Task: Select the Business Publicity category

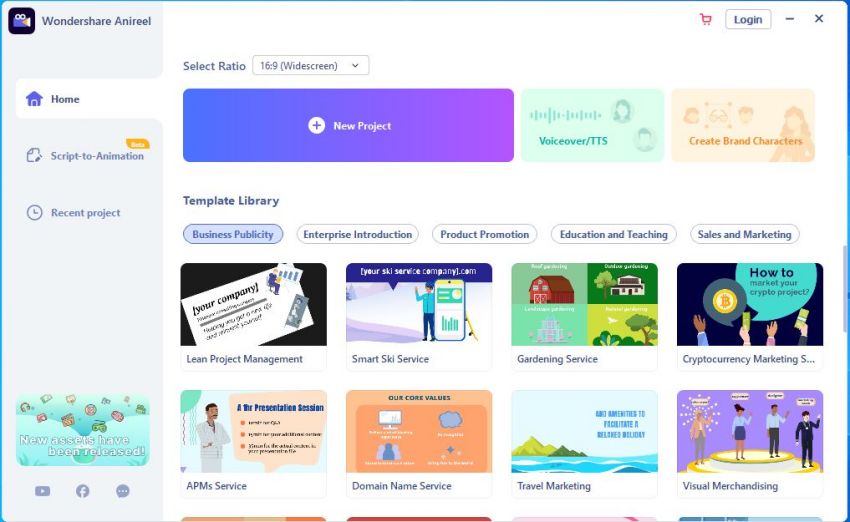Action: pyautogui.click(x=233, y=234)
